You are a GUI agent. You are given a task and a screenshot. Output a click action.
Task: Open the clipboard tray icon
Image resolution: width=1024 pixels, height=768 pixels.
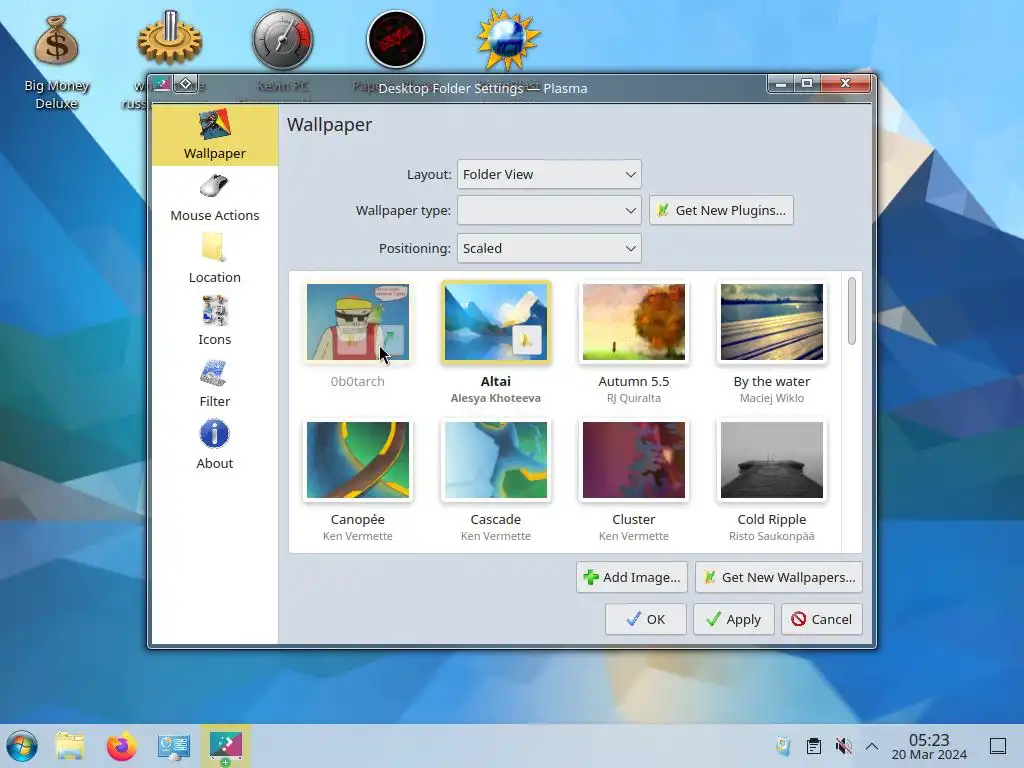click(x=814, y=746)
